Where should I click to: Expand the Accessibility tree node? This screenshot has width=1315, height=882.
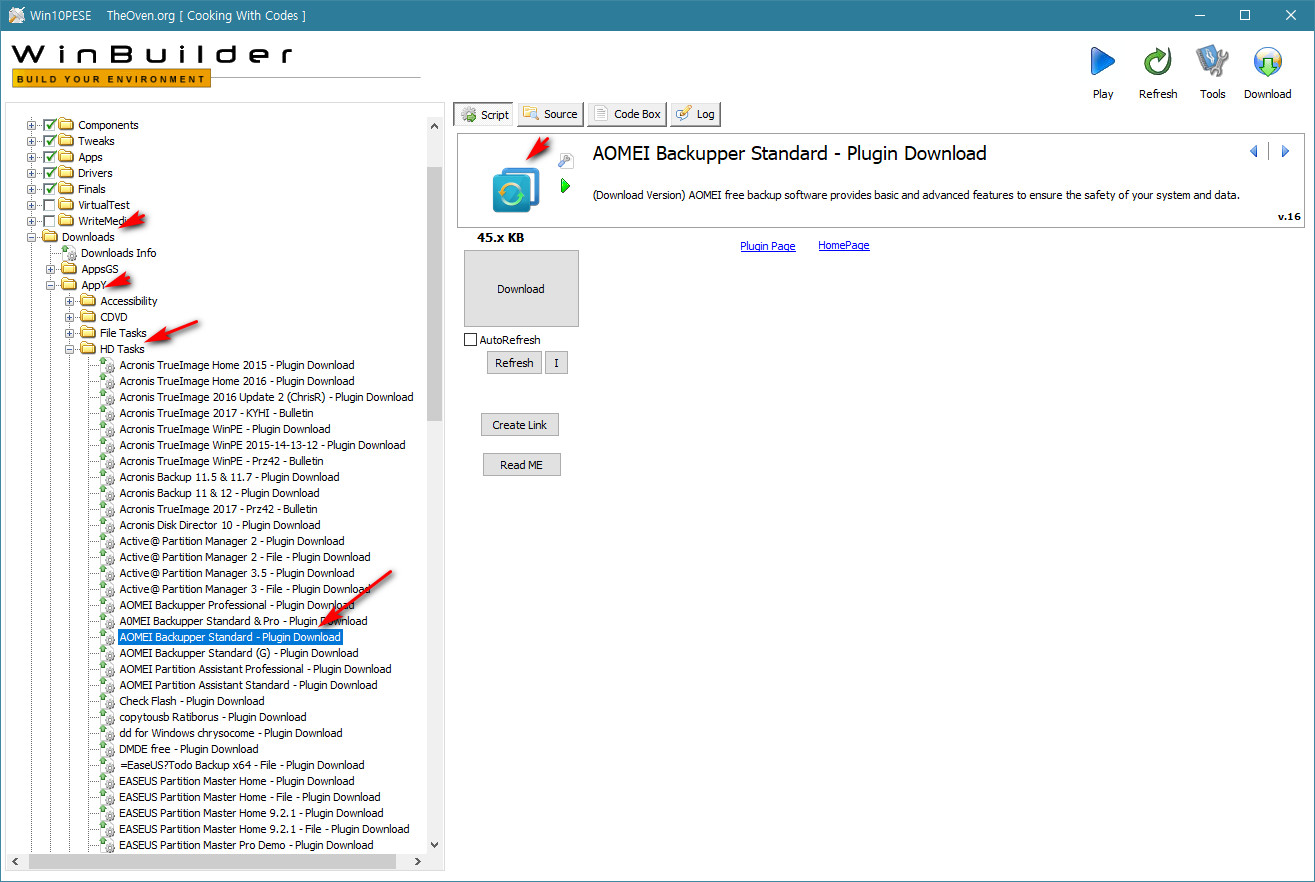tap(70, 301)
